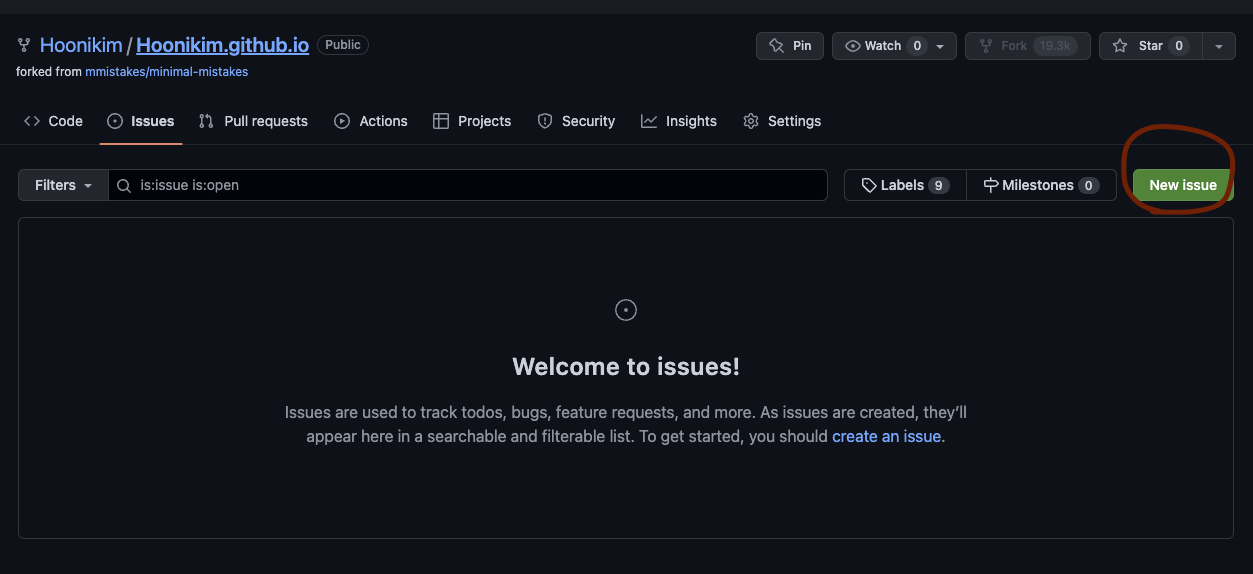Click the Milestones count badge 0
This screenshot has height=574, width=1253.
click(x=1089, y=185)
